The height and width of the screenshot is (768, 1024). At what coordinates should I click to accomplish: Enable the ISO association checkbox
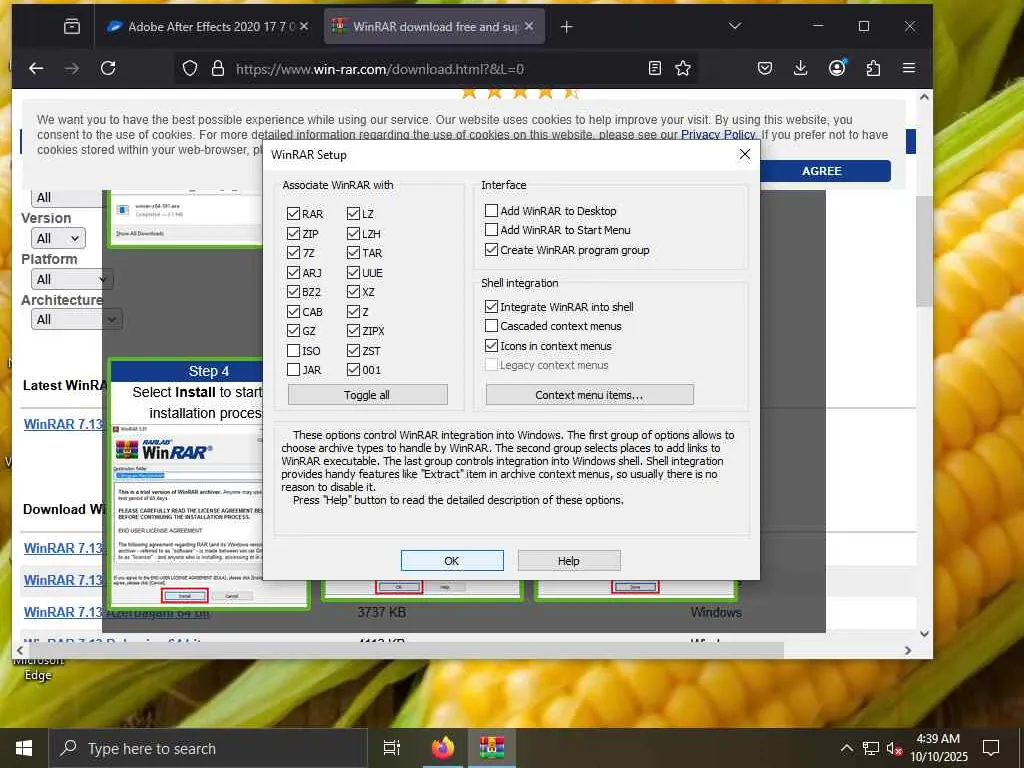pos(293,351)
